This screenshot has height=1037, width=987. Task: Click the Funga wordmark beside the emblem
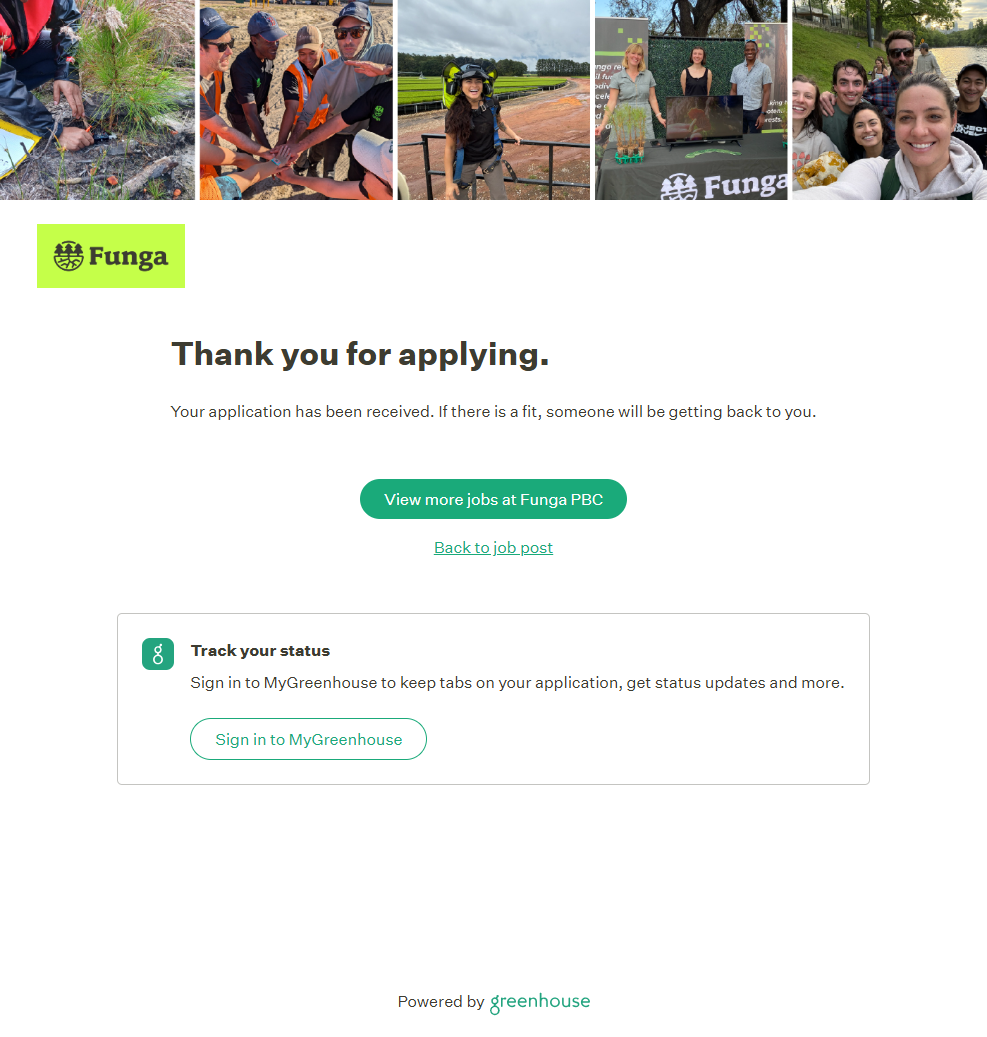(x=128, y=257)
